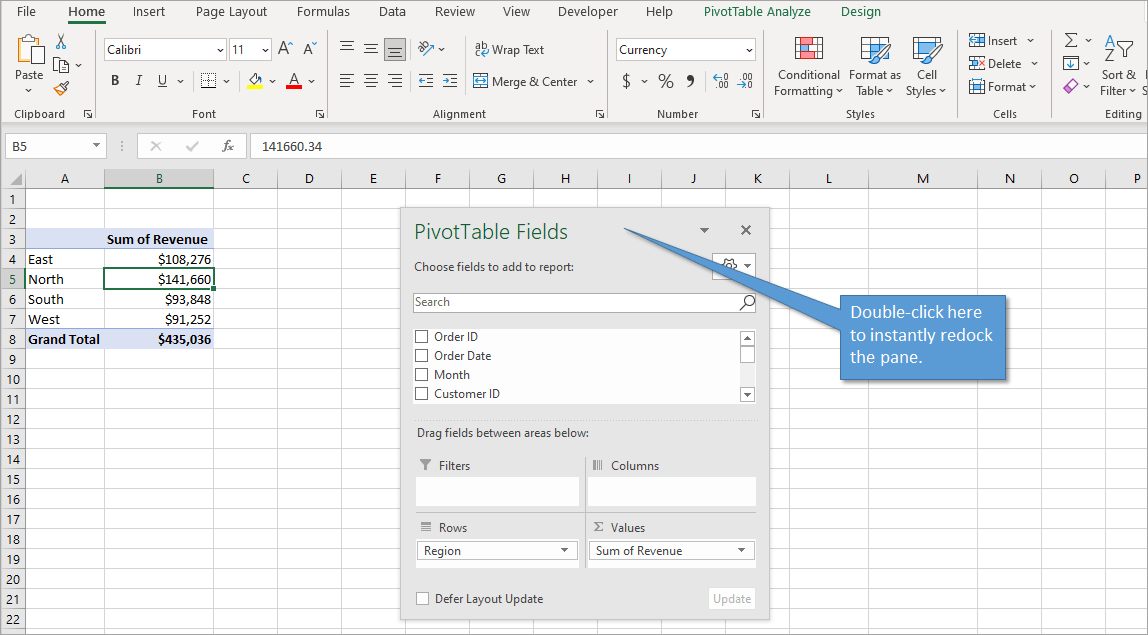Screen dimensions: 1148x635
Task: Center text horizontally
Action: tap(371, 81)
